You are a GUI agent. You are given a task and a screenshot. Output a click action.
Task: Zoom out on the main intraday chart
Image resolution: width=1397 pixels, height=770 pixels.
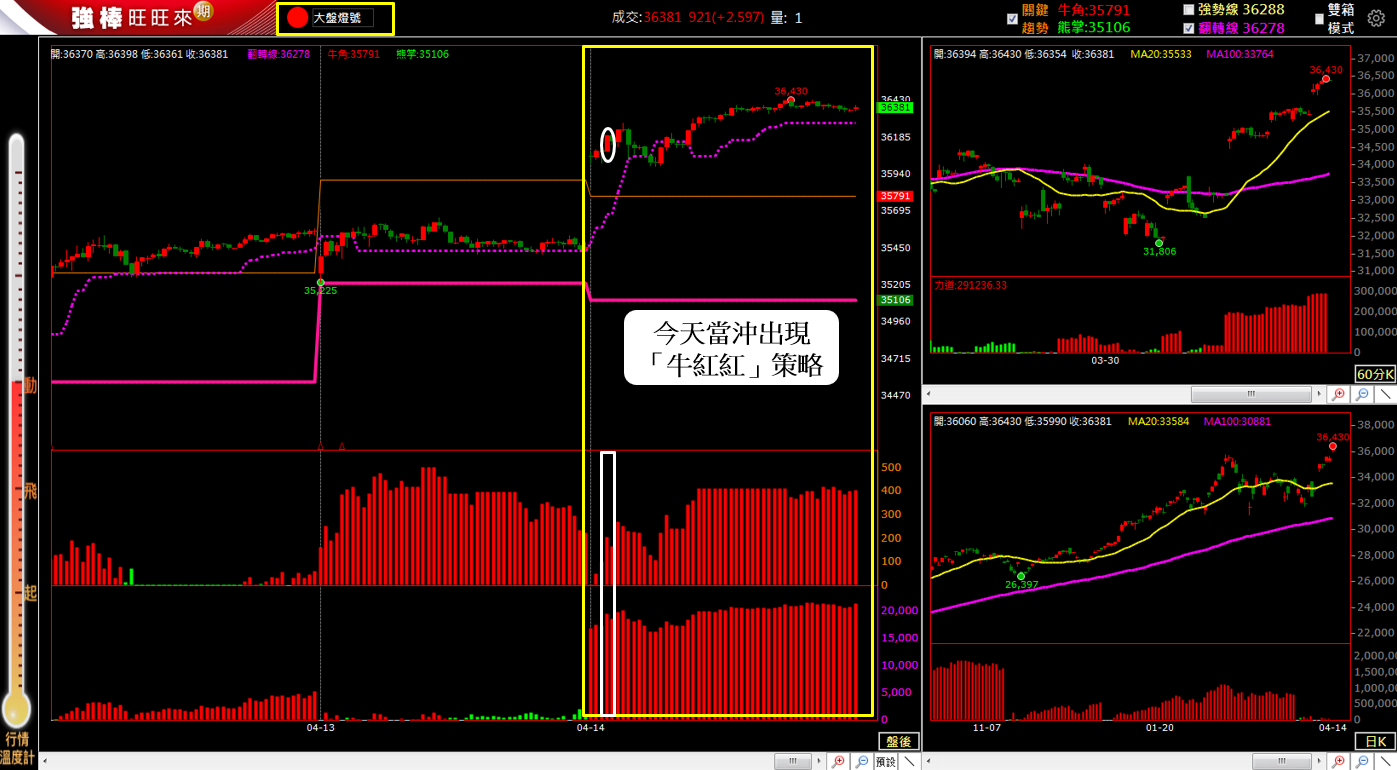861,761
